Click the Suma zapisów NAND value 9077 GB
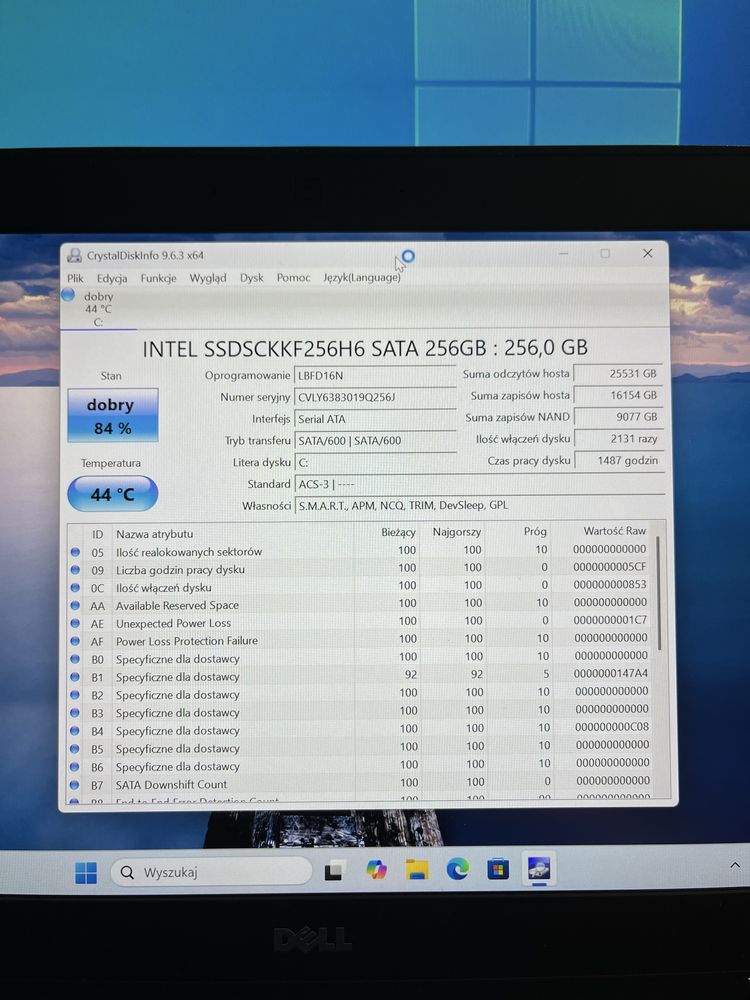Screen dimensions: 750x1000 coord(618,417)
